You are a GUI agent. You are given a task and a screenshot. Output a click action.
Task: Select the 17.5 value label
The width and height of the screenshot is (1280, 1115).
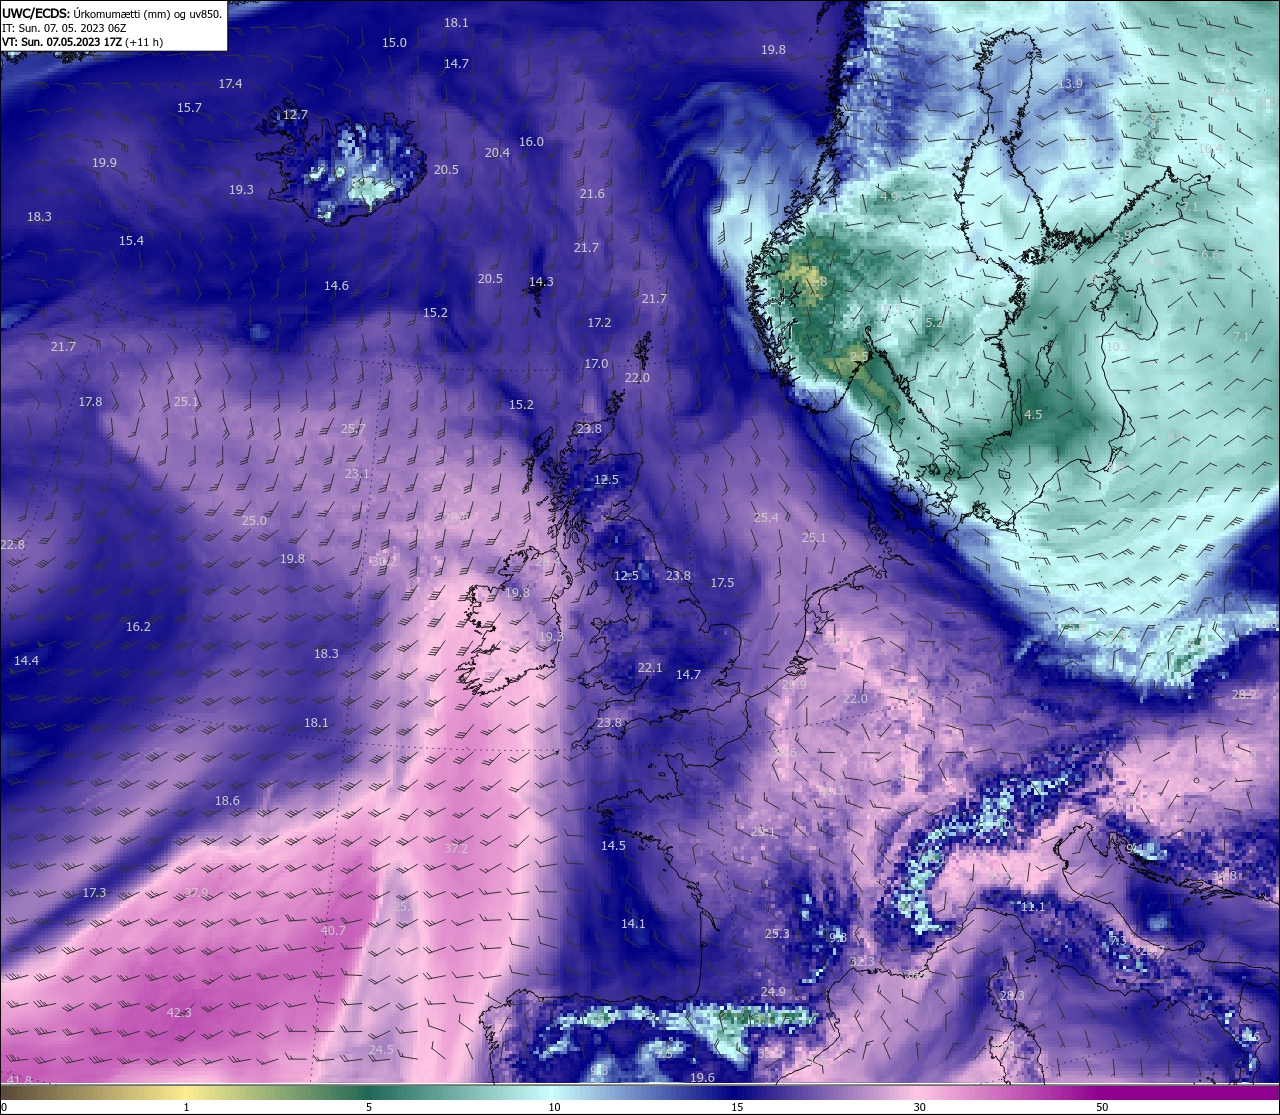pyautogui.click(x=722, y=583)
